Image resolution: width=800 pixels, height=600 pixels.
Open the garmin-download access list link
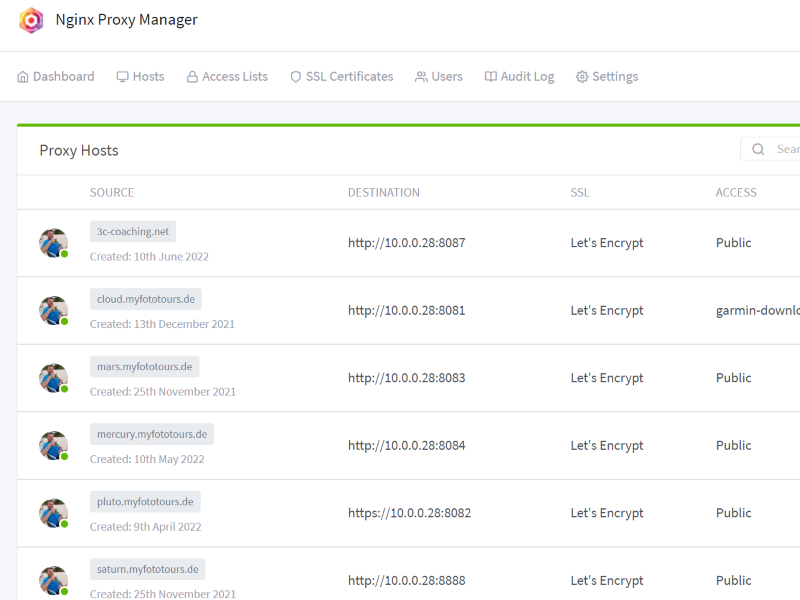tap(758, 311)
